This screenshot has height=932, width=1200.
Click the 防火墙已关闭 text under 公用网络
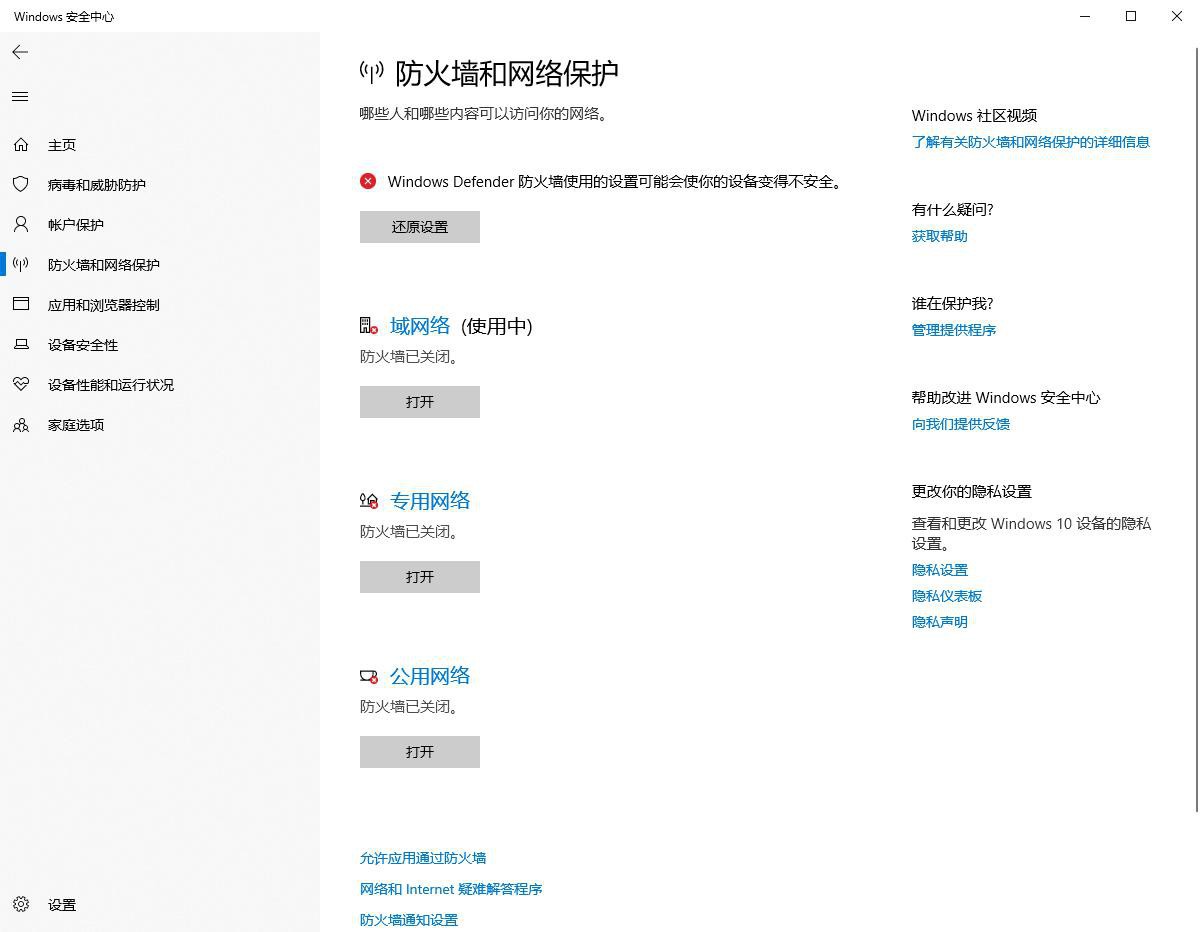(x=410, y=707)
